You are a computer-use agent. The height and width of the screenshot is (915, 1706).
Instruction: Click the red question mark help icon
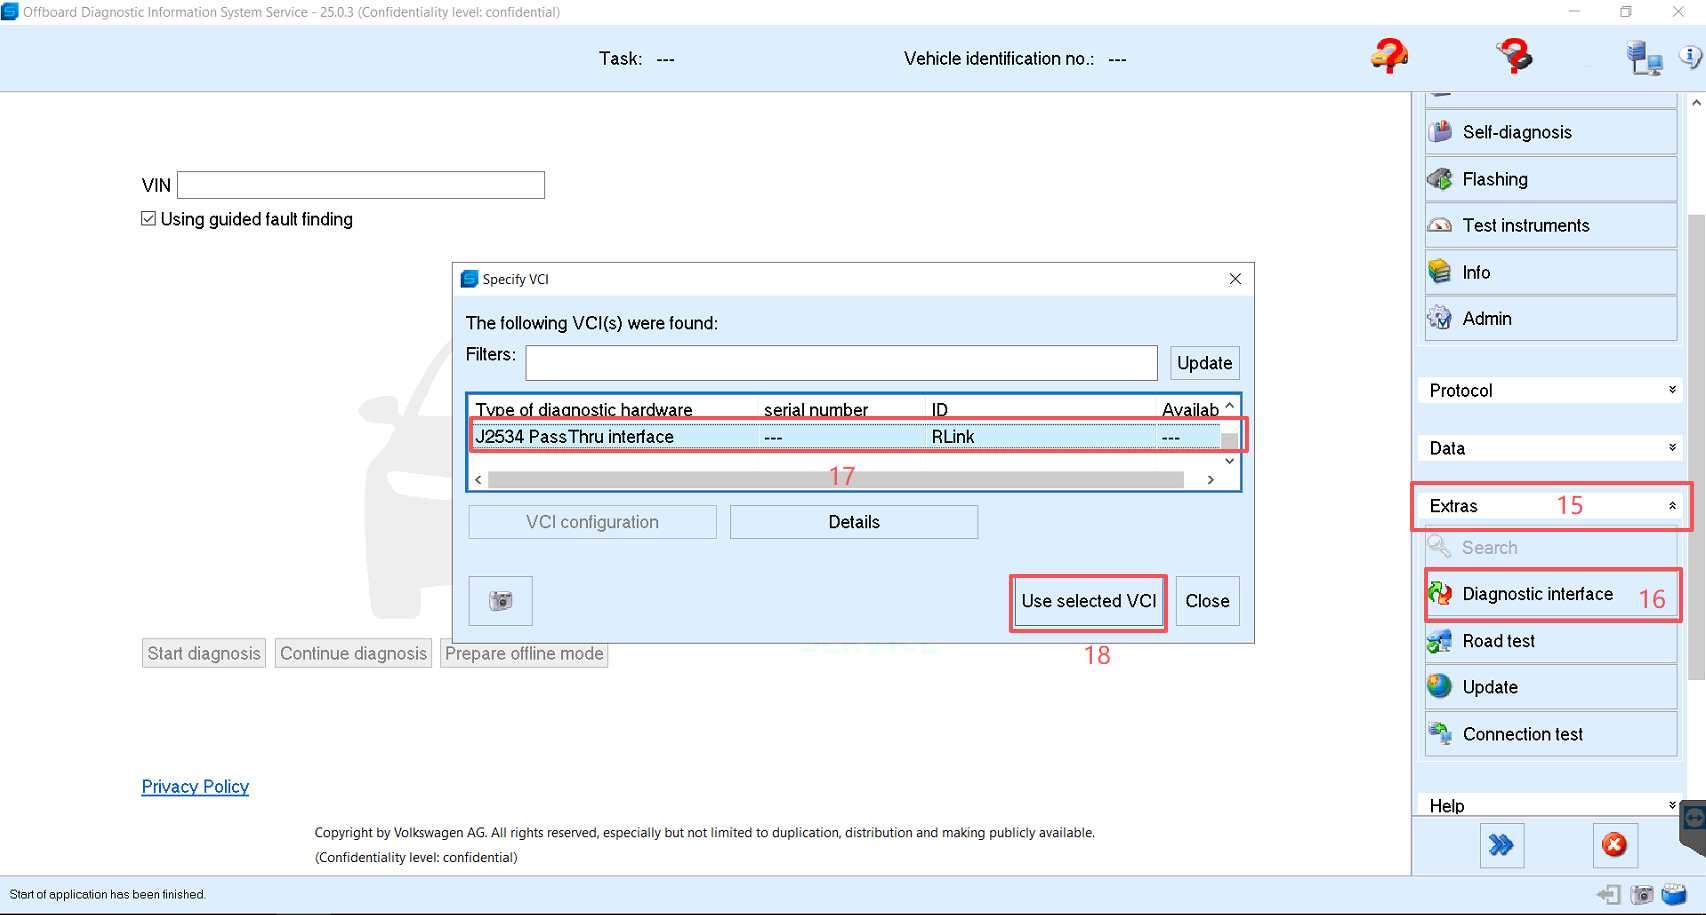point(1514,56)
